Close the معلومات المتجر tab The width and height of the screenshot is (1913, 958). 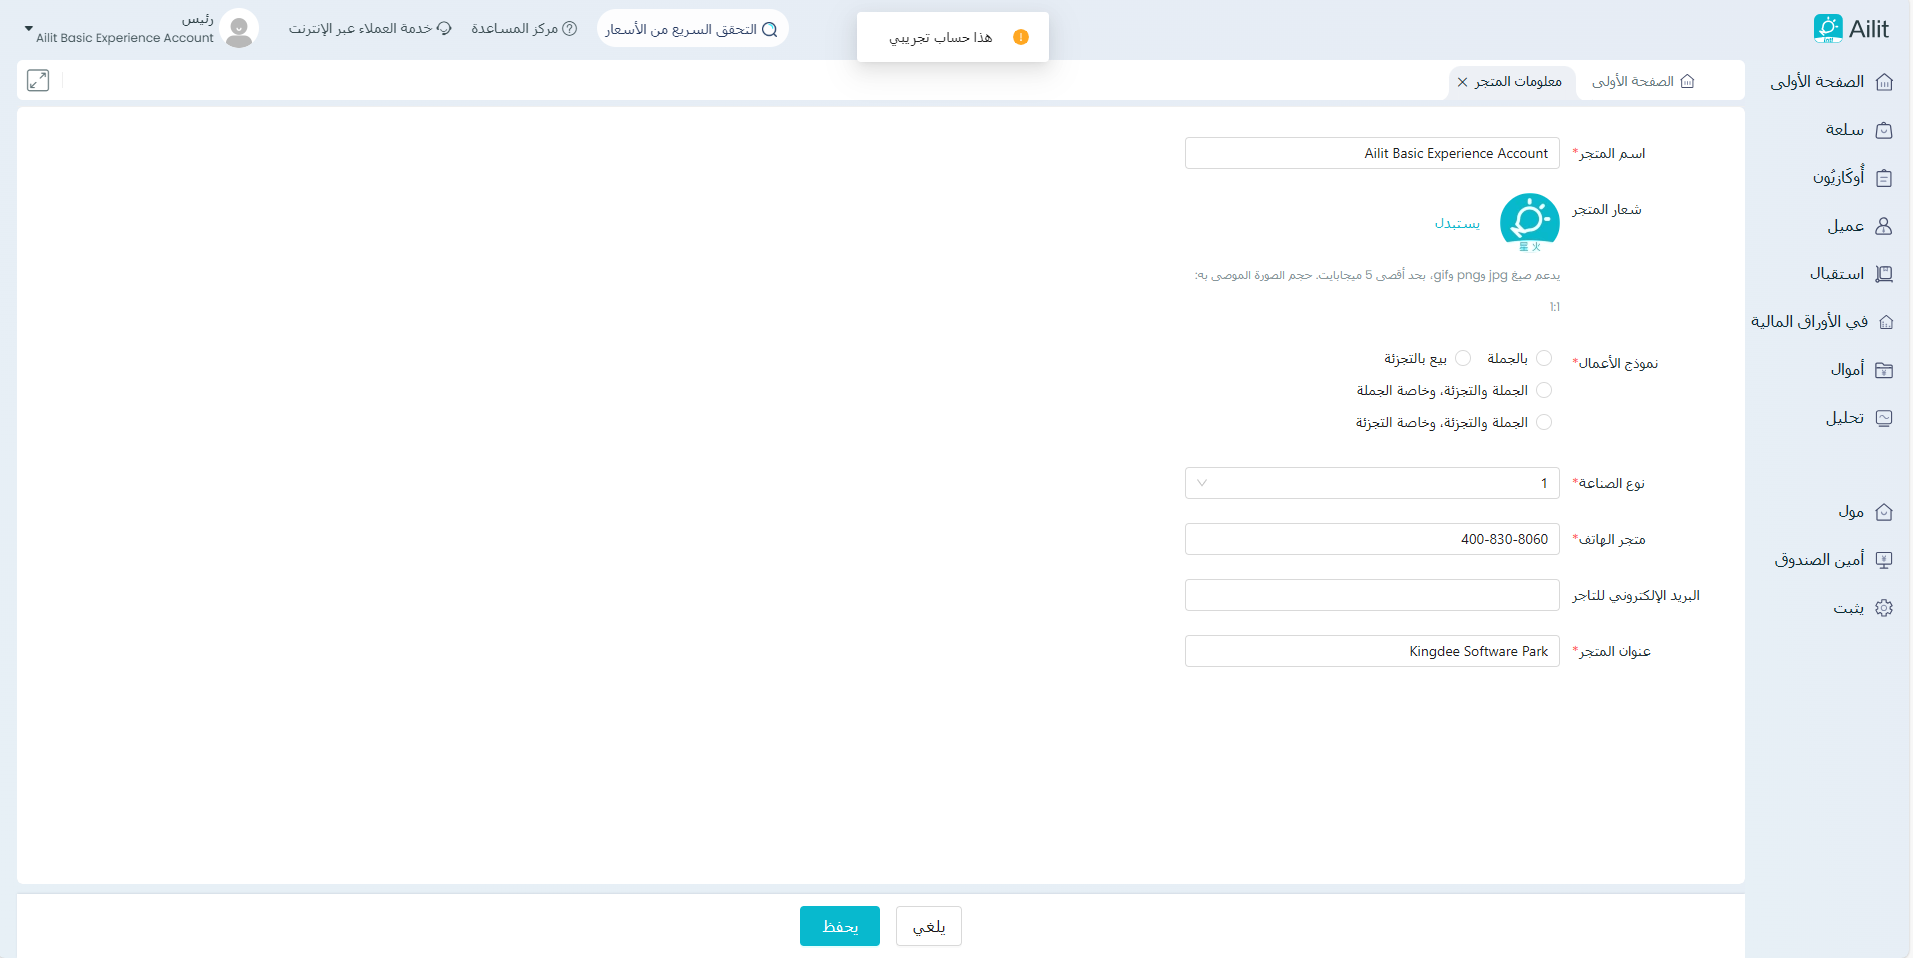click(1462, 82)
